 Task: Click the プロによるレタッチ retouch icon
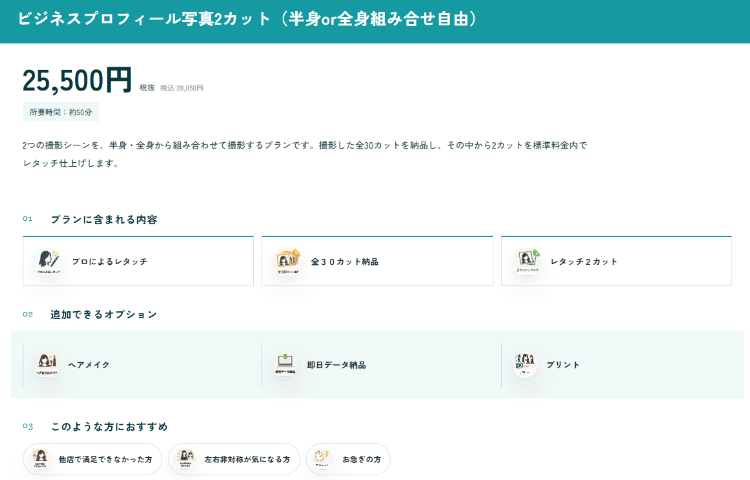click(x=48, y=261)
